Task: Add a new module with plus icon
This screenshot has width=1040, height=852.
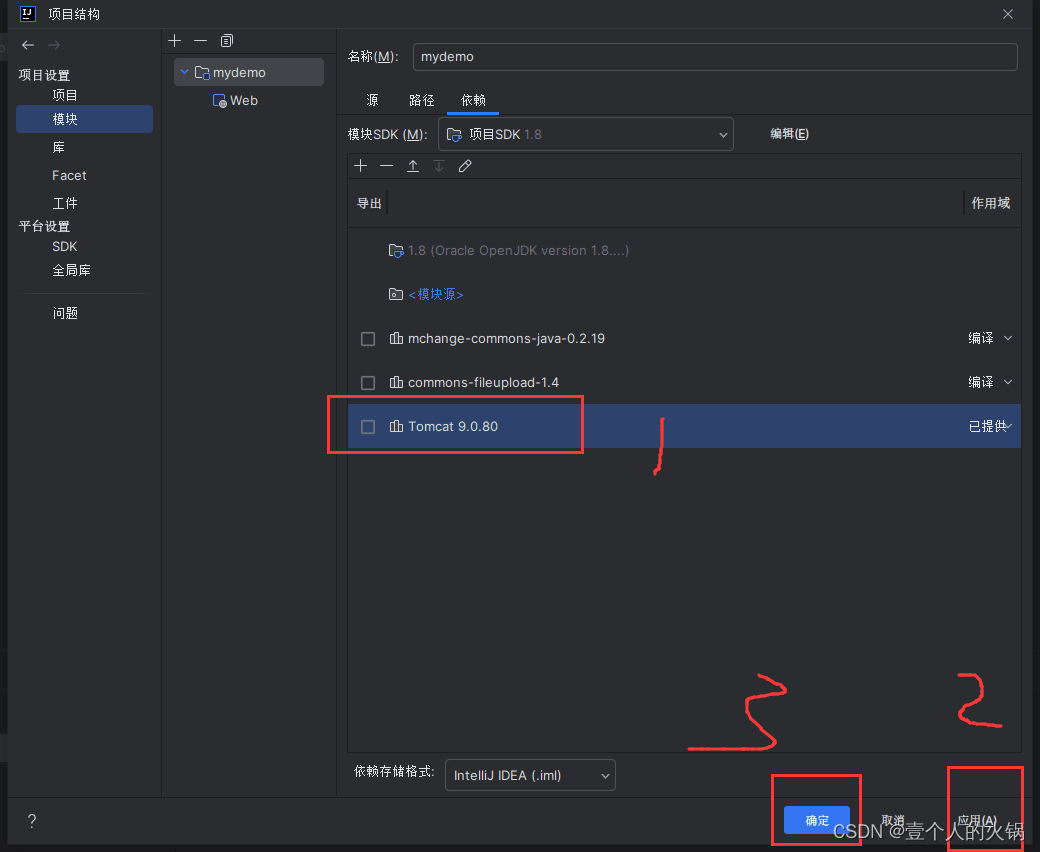Action: pyautogui.click(x=174, y=41)
